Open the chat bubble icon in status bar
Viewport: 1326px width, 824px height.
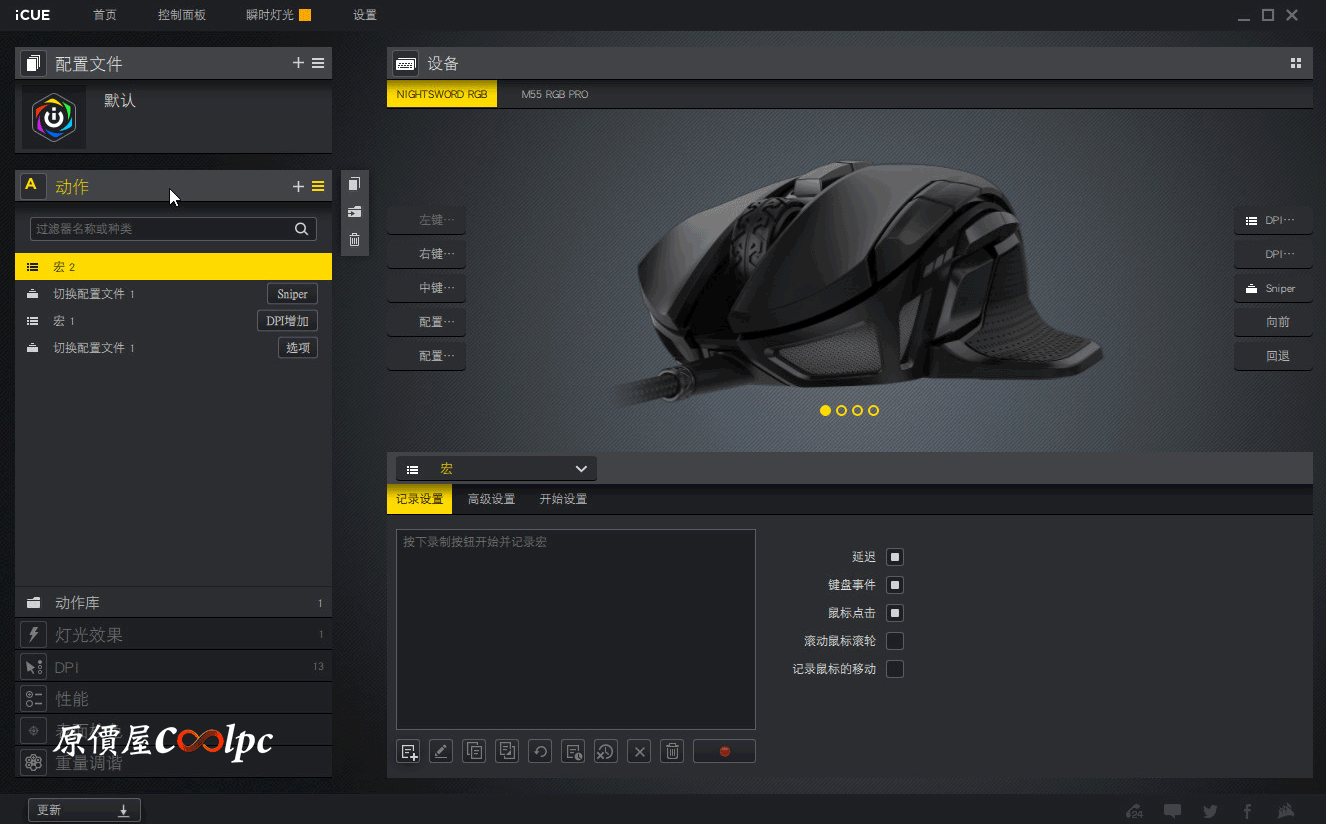1172,811
